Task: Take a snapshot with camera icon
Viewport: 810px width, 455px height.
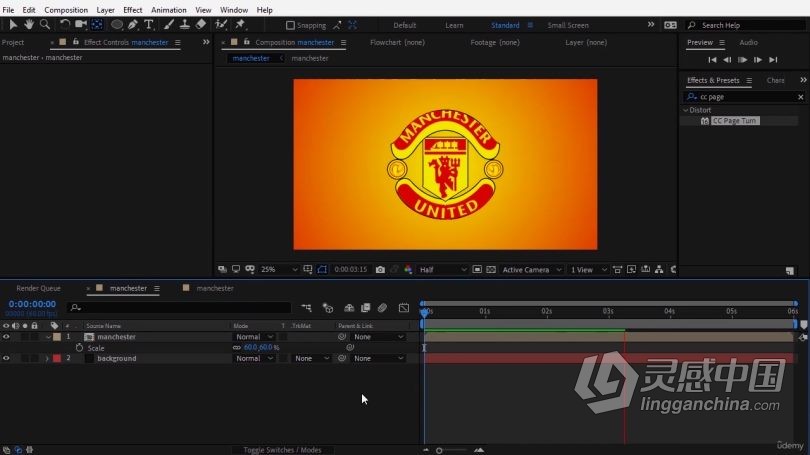Action: pyautogui.click(x=380, y=270)
